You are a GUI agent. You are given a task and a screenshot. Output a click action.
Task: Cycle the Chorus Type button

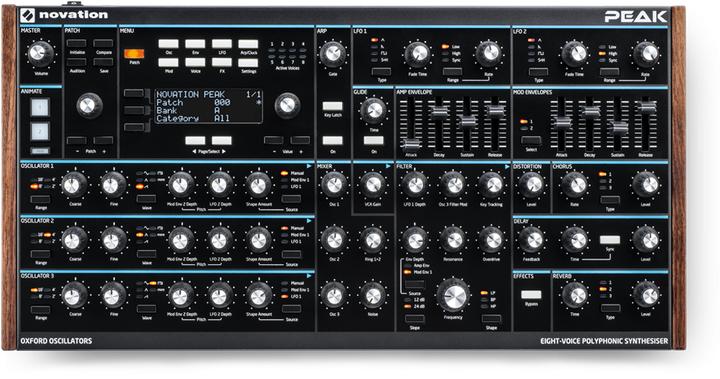[610, 200]
